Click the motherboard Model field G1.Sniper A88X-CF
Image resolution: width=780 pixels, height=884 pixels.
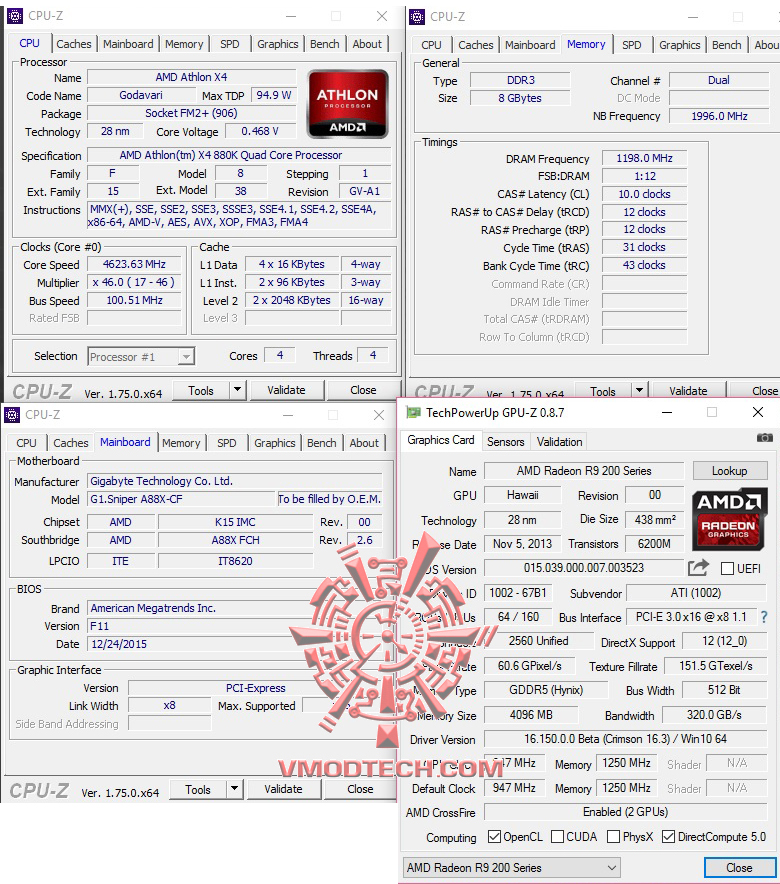(x=181, y=499)
